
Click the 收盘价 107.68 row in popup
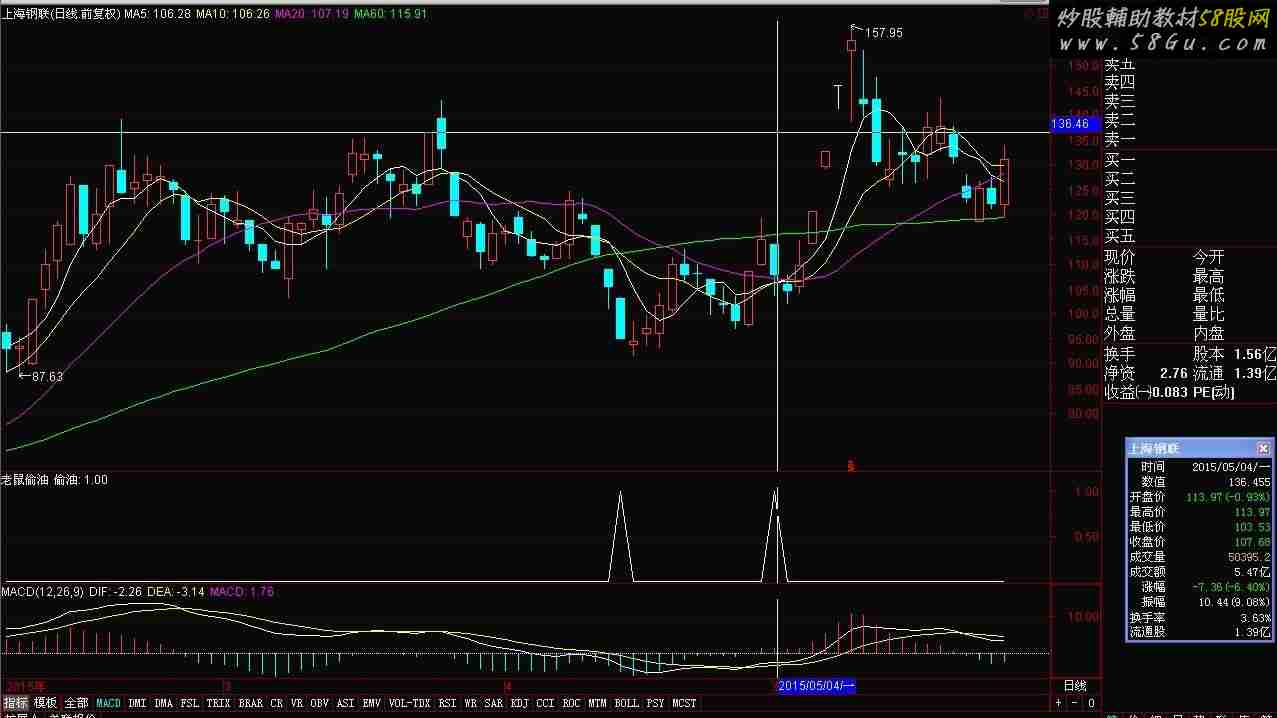click(x=1200, y=542)
